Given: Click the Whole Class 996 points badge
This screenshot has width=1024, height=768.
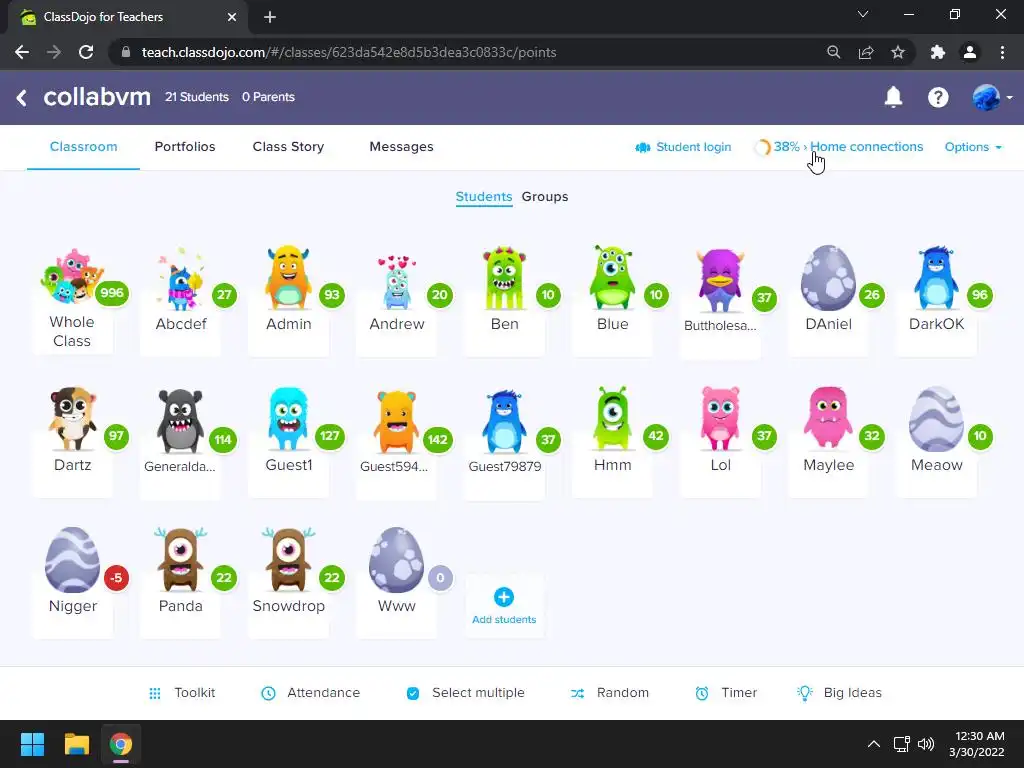Looking at the screenshot, I should pyautogui.click(x=112, y=293).
